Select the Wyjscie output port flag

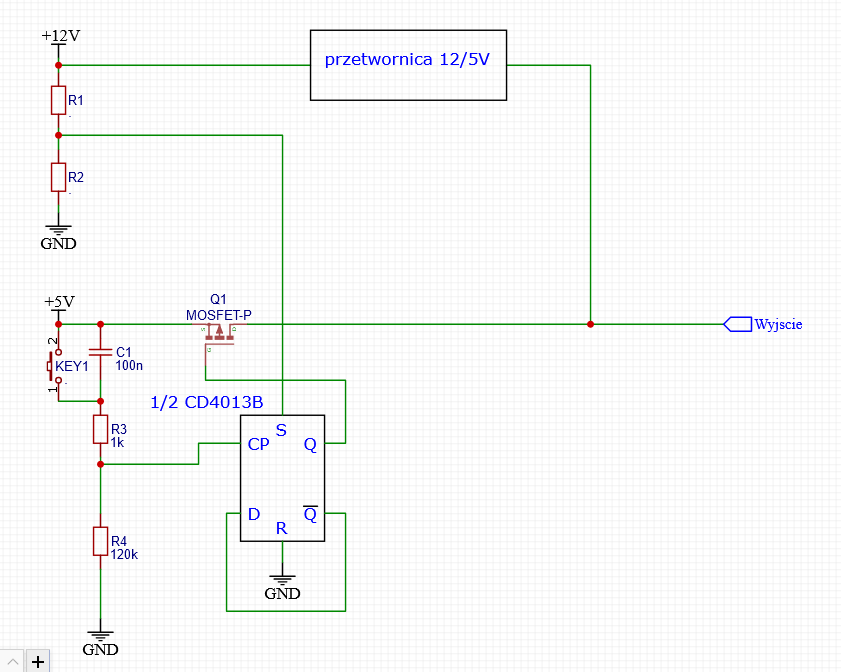(x=737, y=324)
